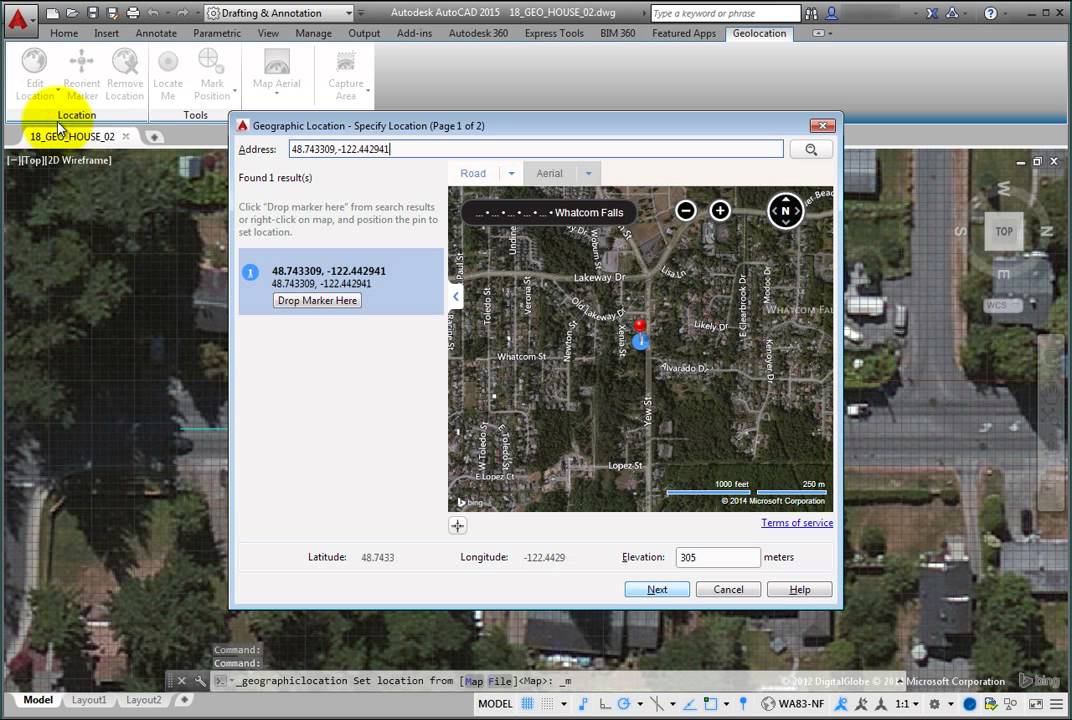Click the Help button in dialog

coord(799,589)
